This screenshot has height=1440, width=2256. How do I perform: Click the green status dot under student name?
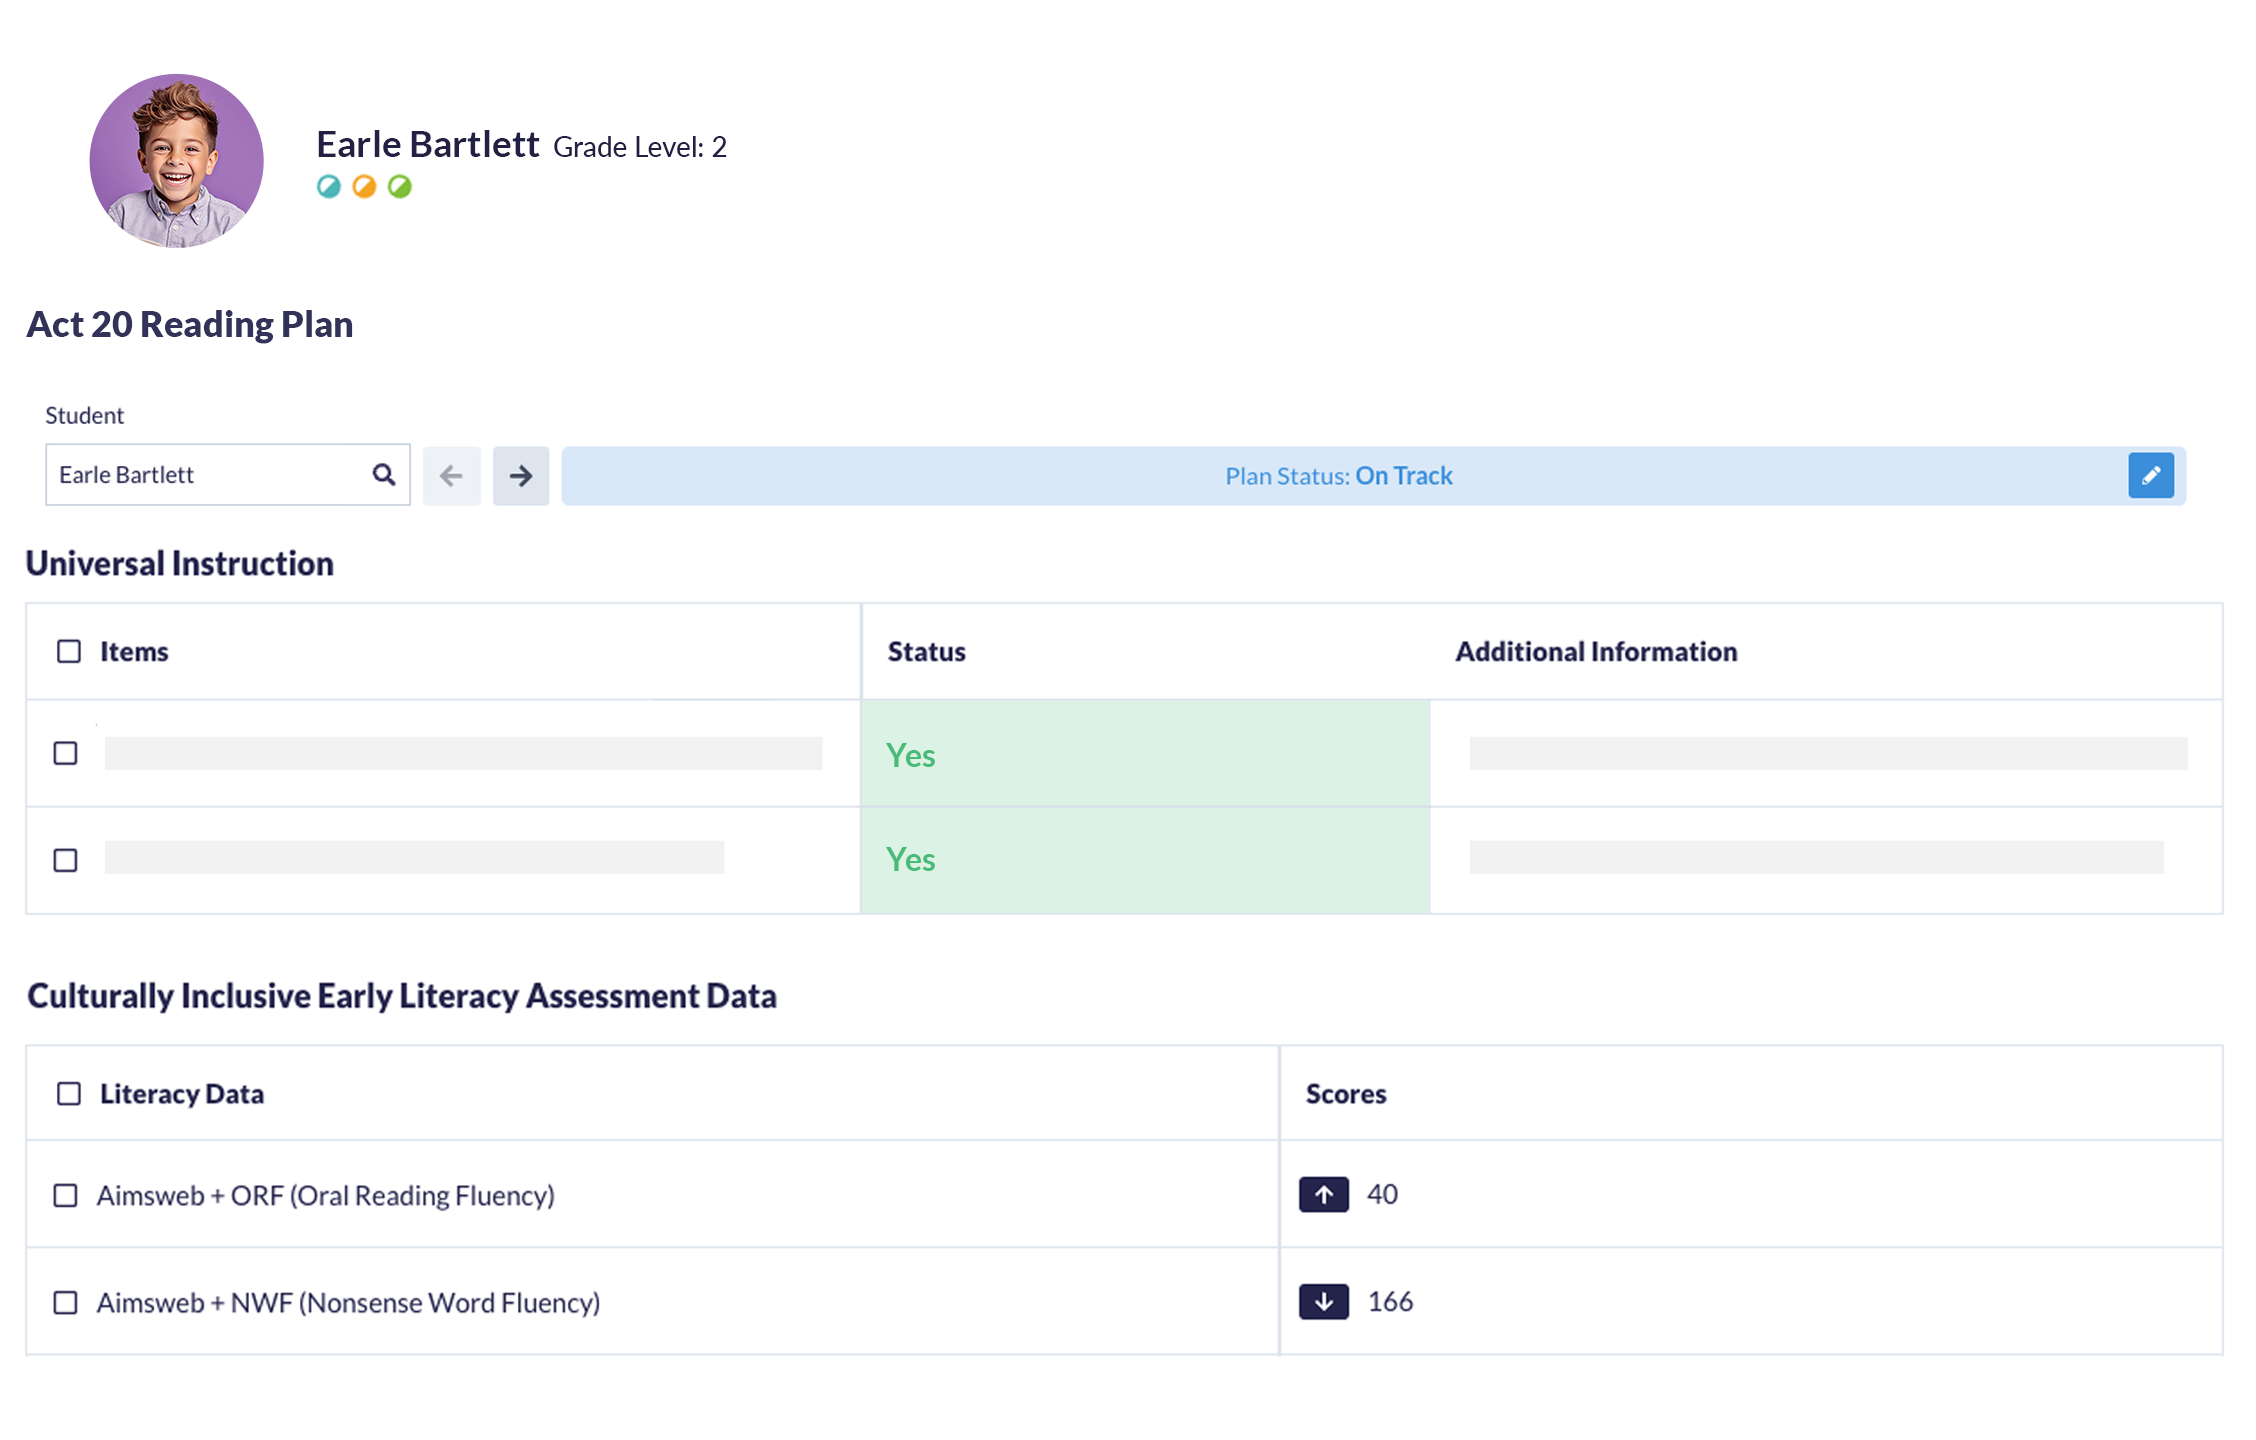point(399,187)
